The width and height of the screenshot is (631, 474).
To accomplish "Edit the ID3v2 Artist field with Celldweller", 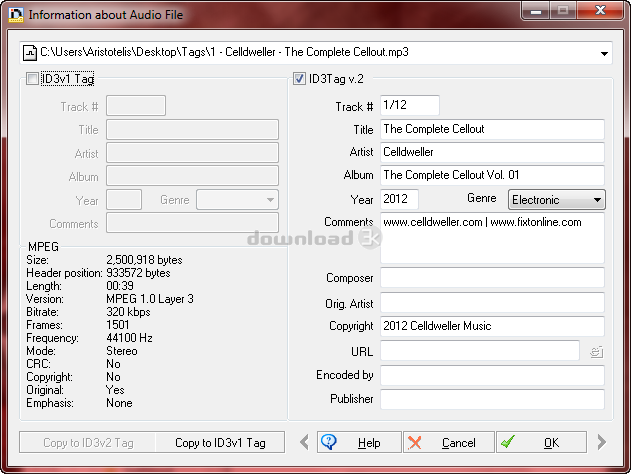I will [x=492, y=152].
